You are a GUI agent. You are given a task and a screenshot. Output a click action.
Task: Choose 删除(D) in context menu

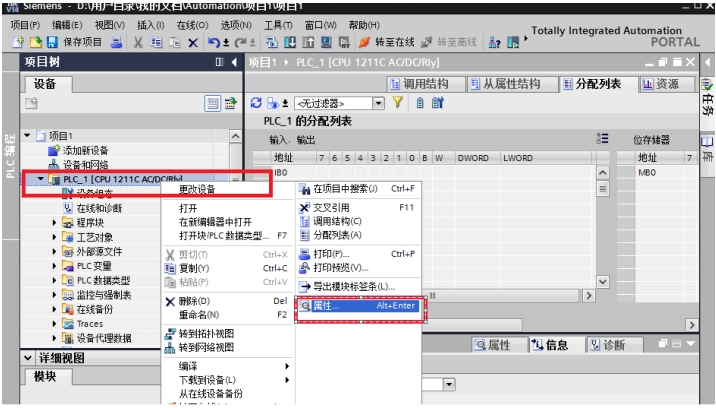coord(227,301)
